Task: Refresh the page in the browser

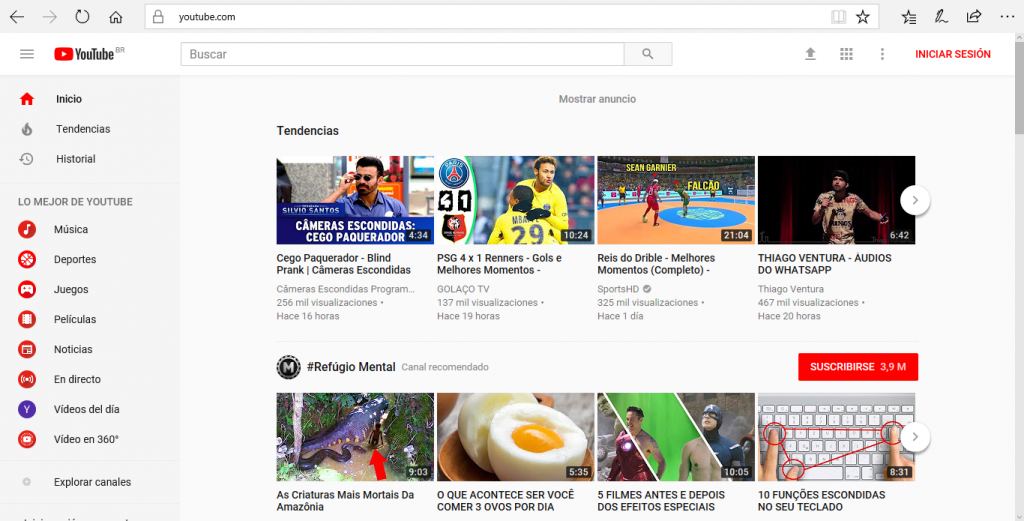Action: [x=82, y=17]
